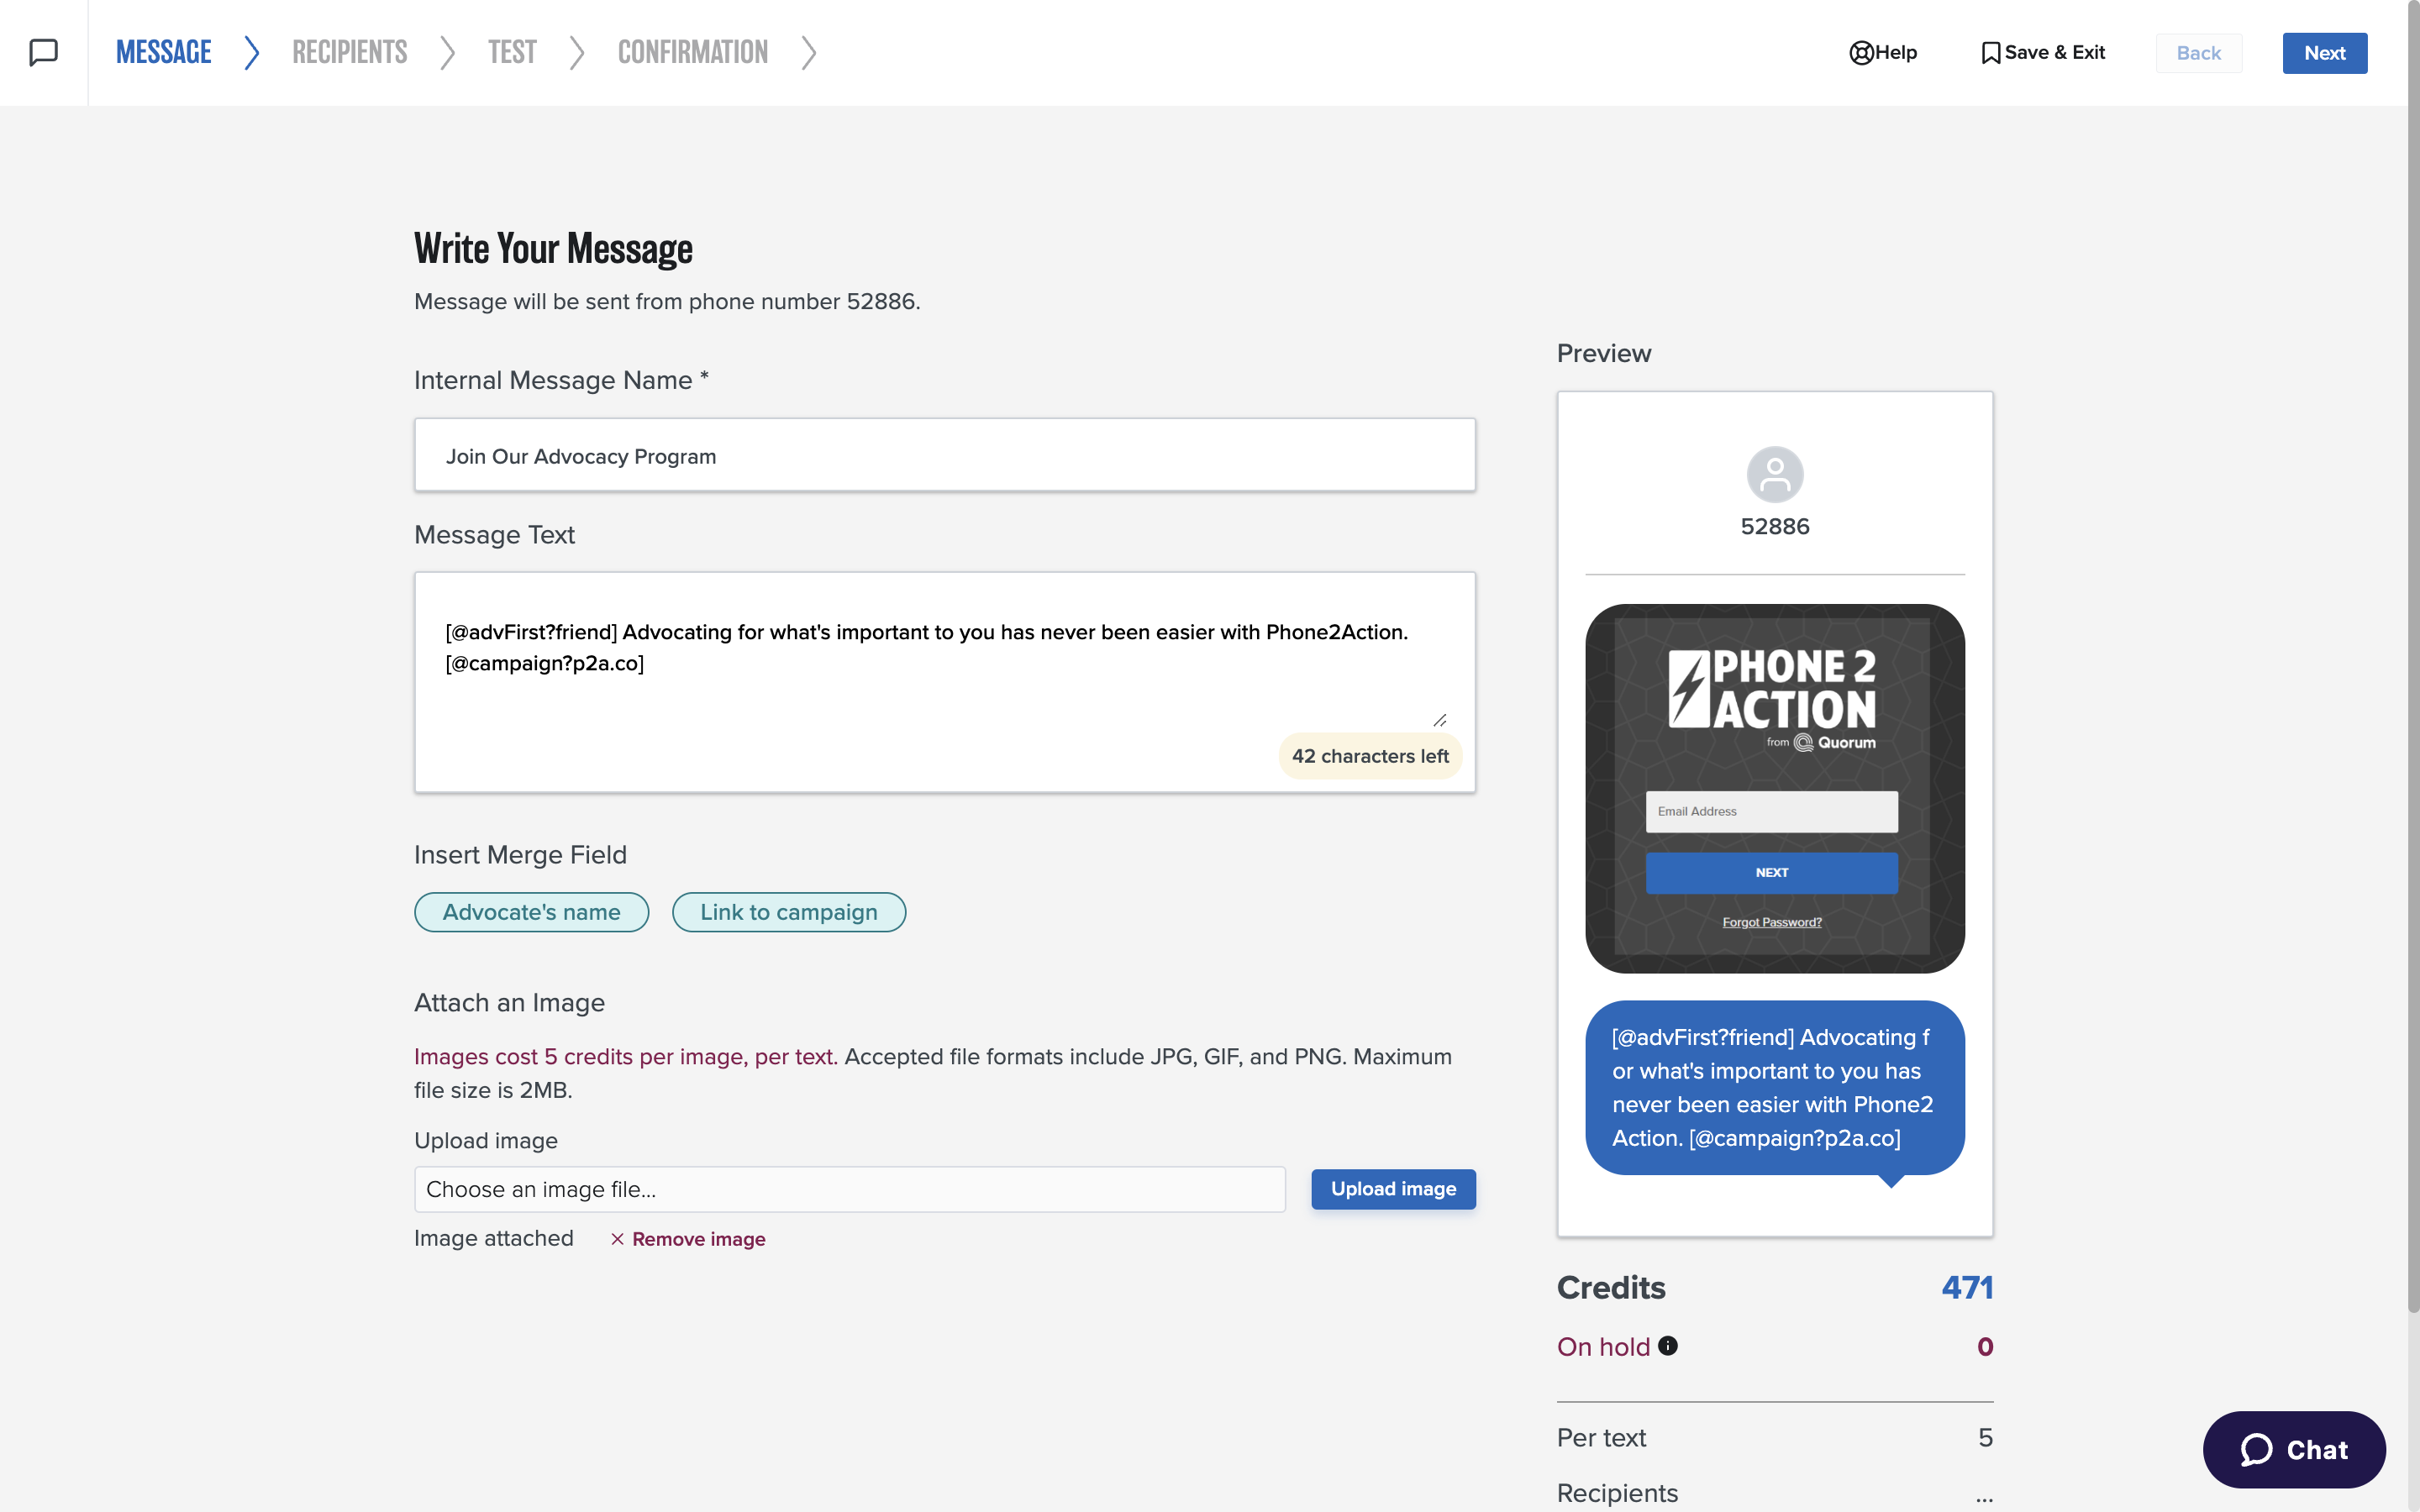Open Help using the help icon

coord(1861,52)
